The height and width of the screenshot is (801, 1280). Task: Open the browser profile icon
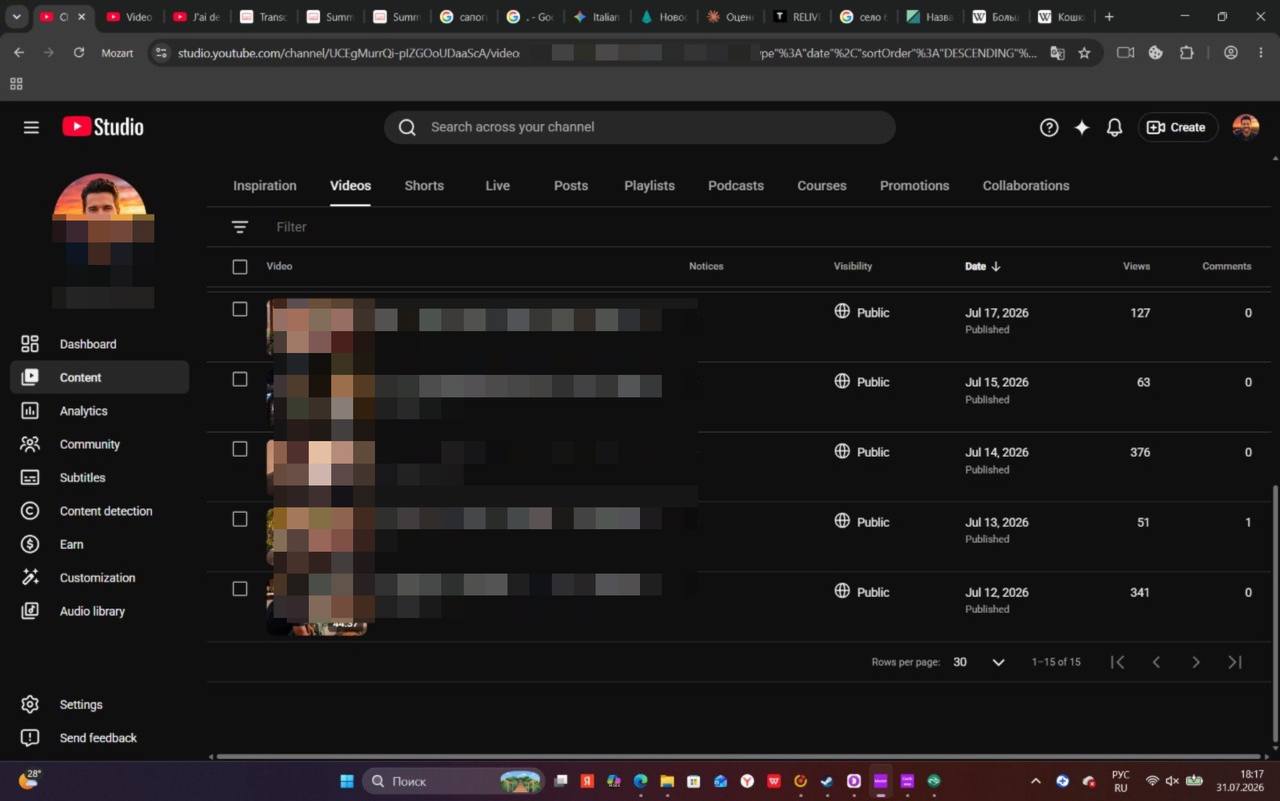point(1231,53)
